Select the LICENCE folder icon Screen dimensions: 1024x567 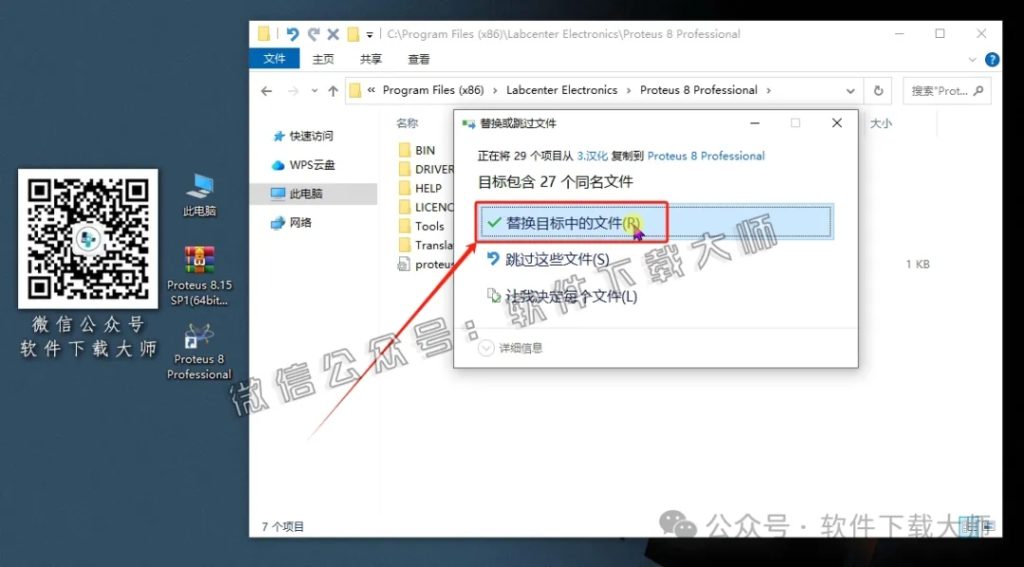(404, 207)
